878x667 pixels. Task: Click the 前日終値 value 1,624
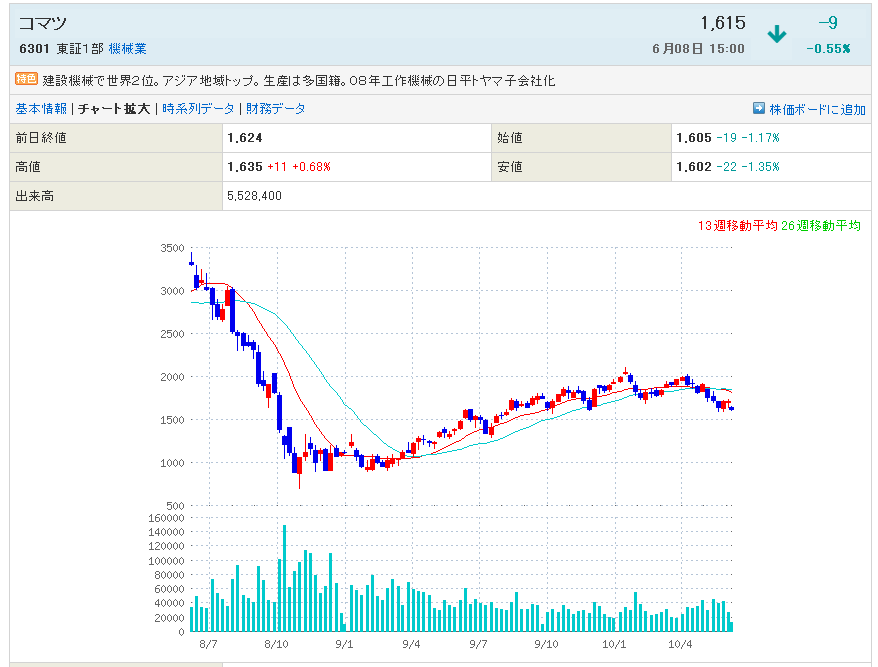[245, 138]
